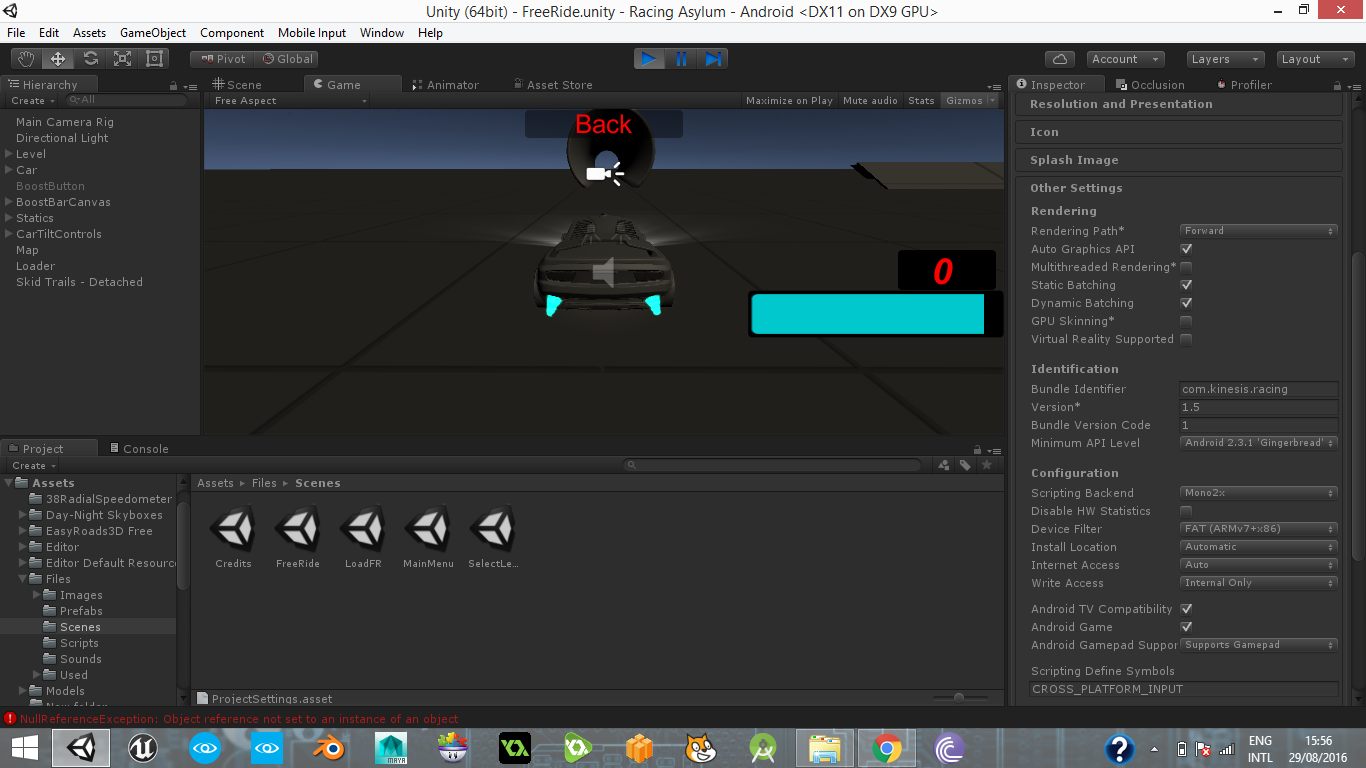Show Stats overlay in Game view
Viewport: 1366px width, 768px height.
921,101
